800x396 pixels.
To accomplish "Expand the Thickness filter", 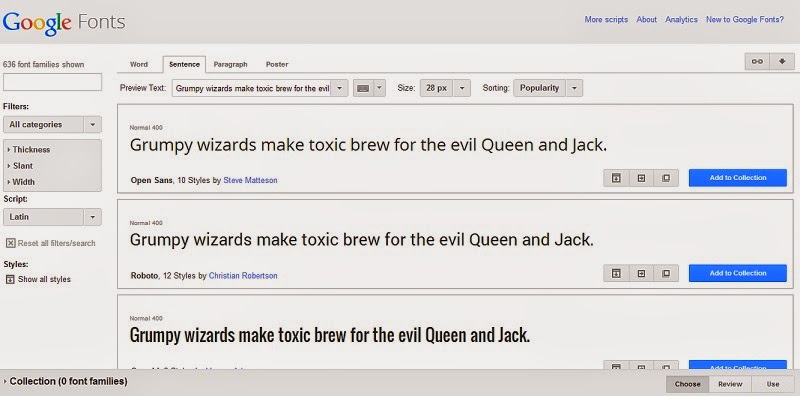I will click(29, 150).
